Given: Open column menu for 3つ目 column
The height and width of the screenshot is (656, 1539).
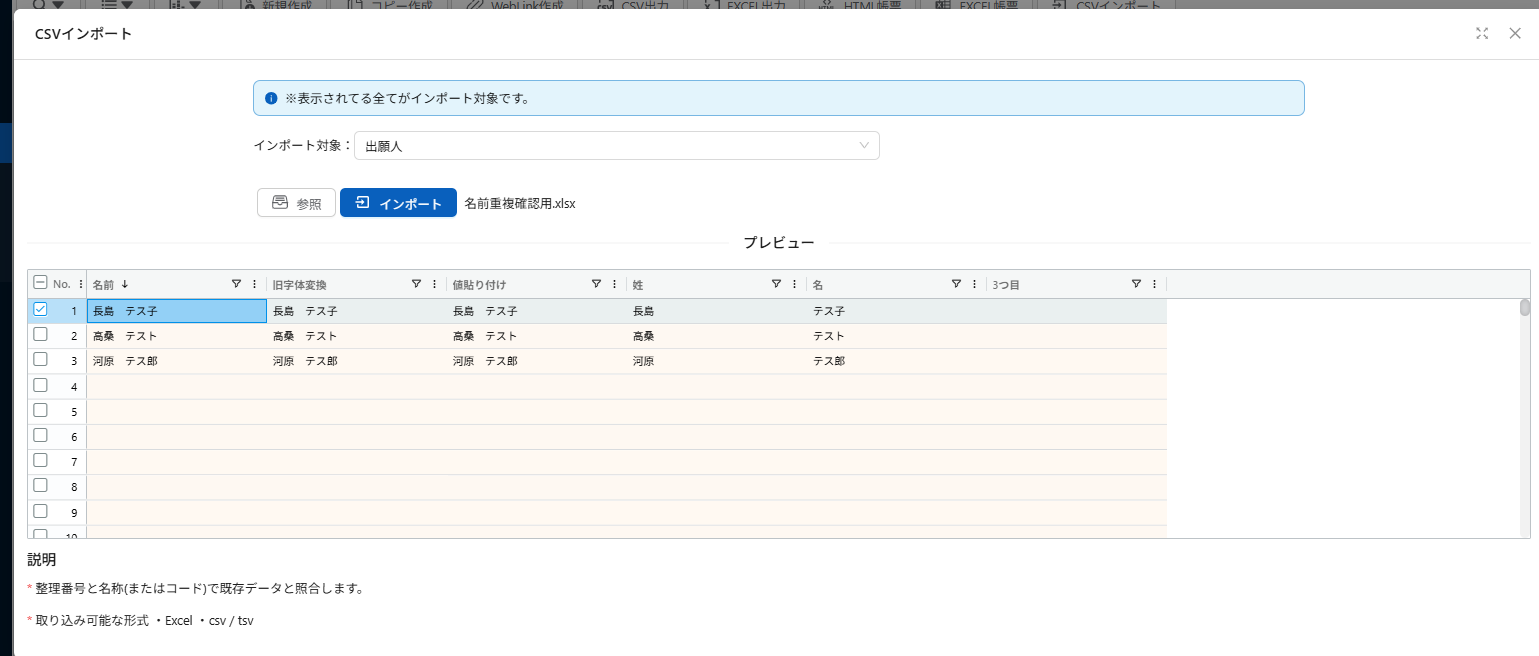Looking at the screenshot, I should tap(1155, 284).
